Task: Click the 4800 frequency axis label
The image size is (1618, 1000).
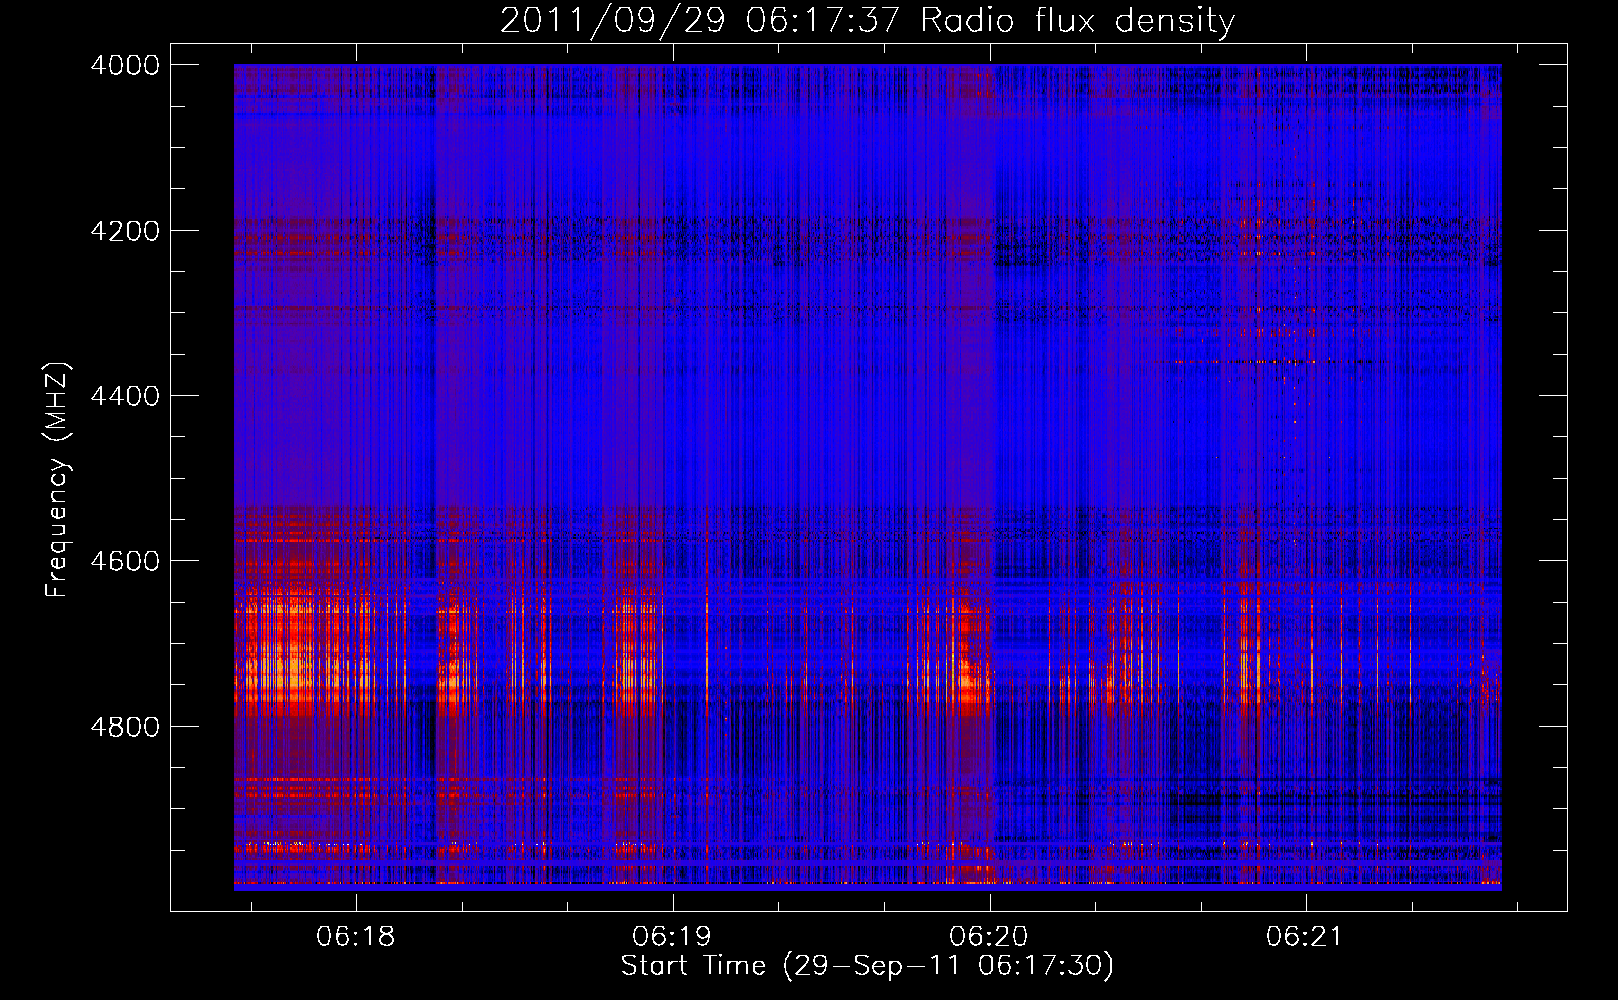Action: coord(125,727)
